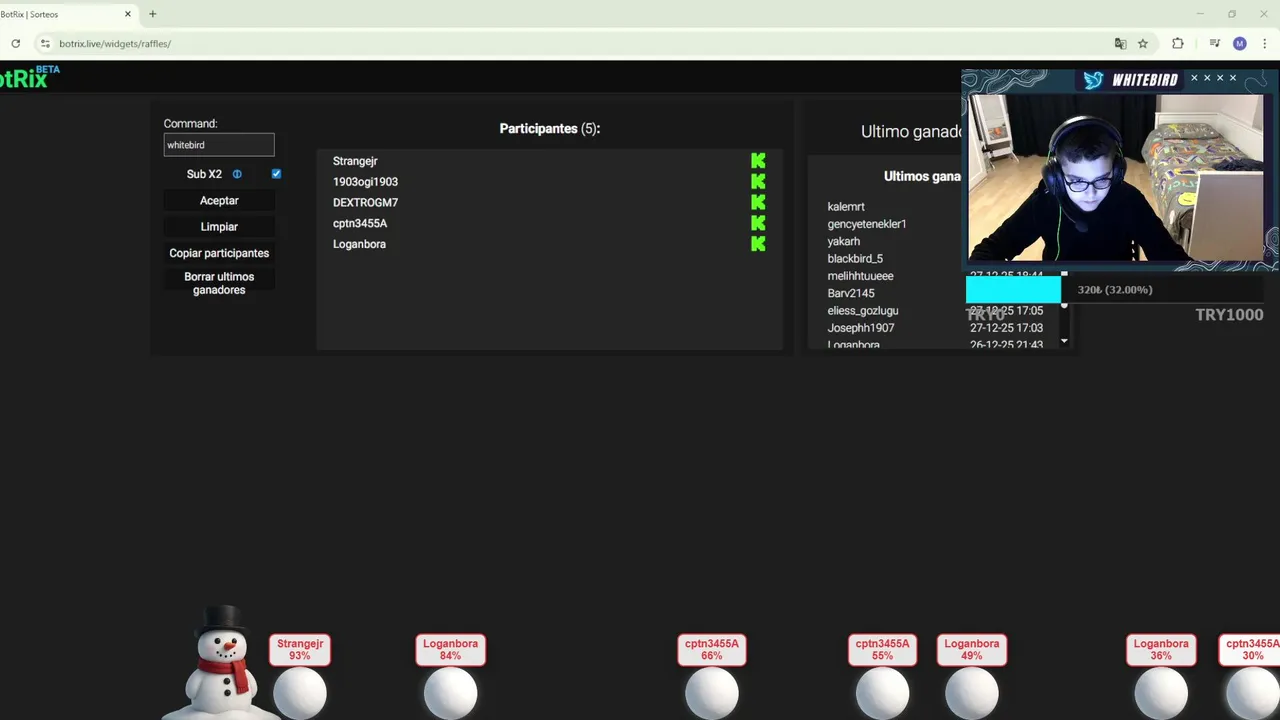
Task: Open a new browser tab
Action: (x=152, y=14)
